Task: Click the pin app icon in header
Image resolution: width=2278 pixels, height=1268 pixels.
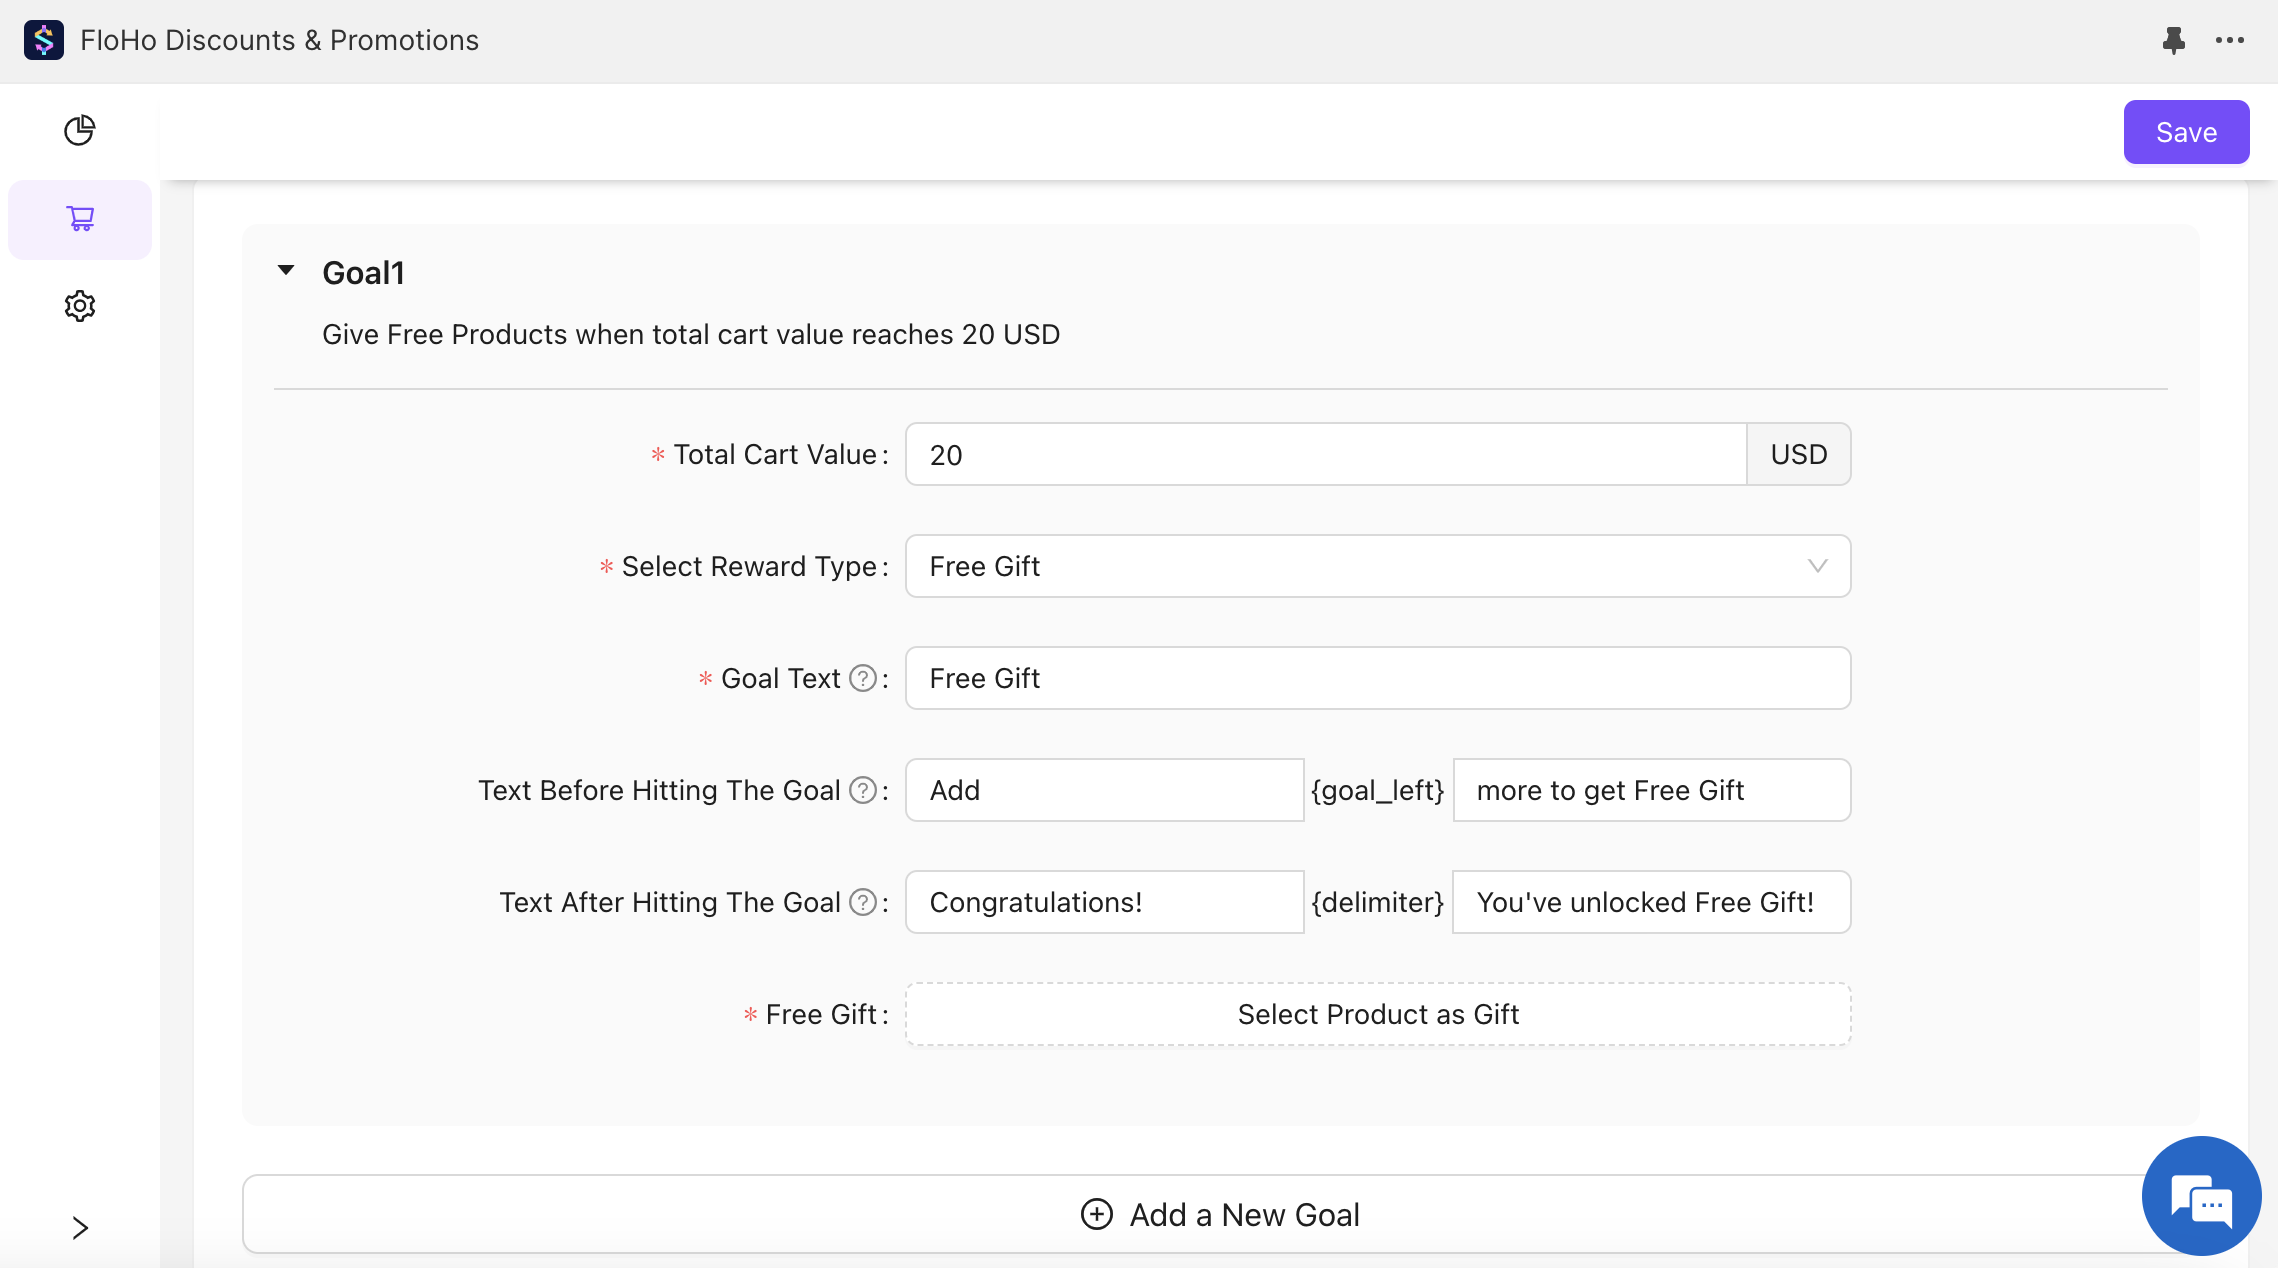Action: click(2173, 40)
